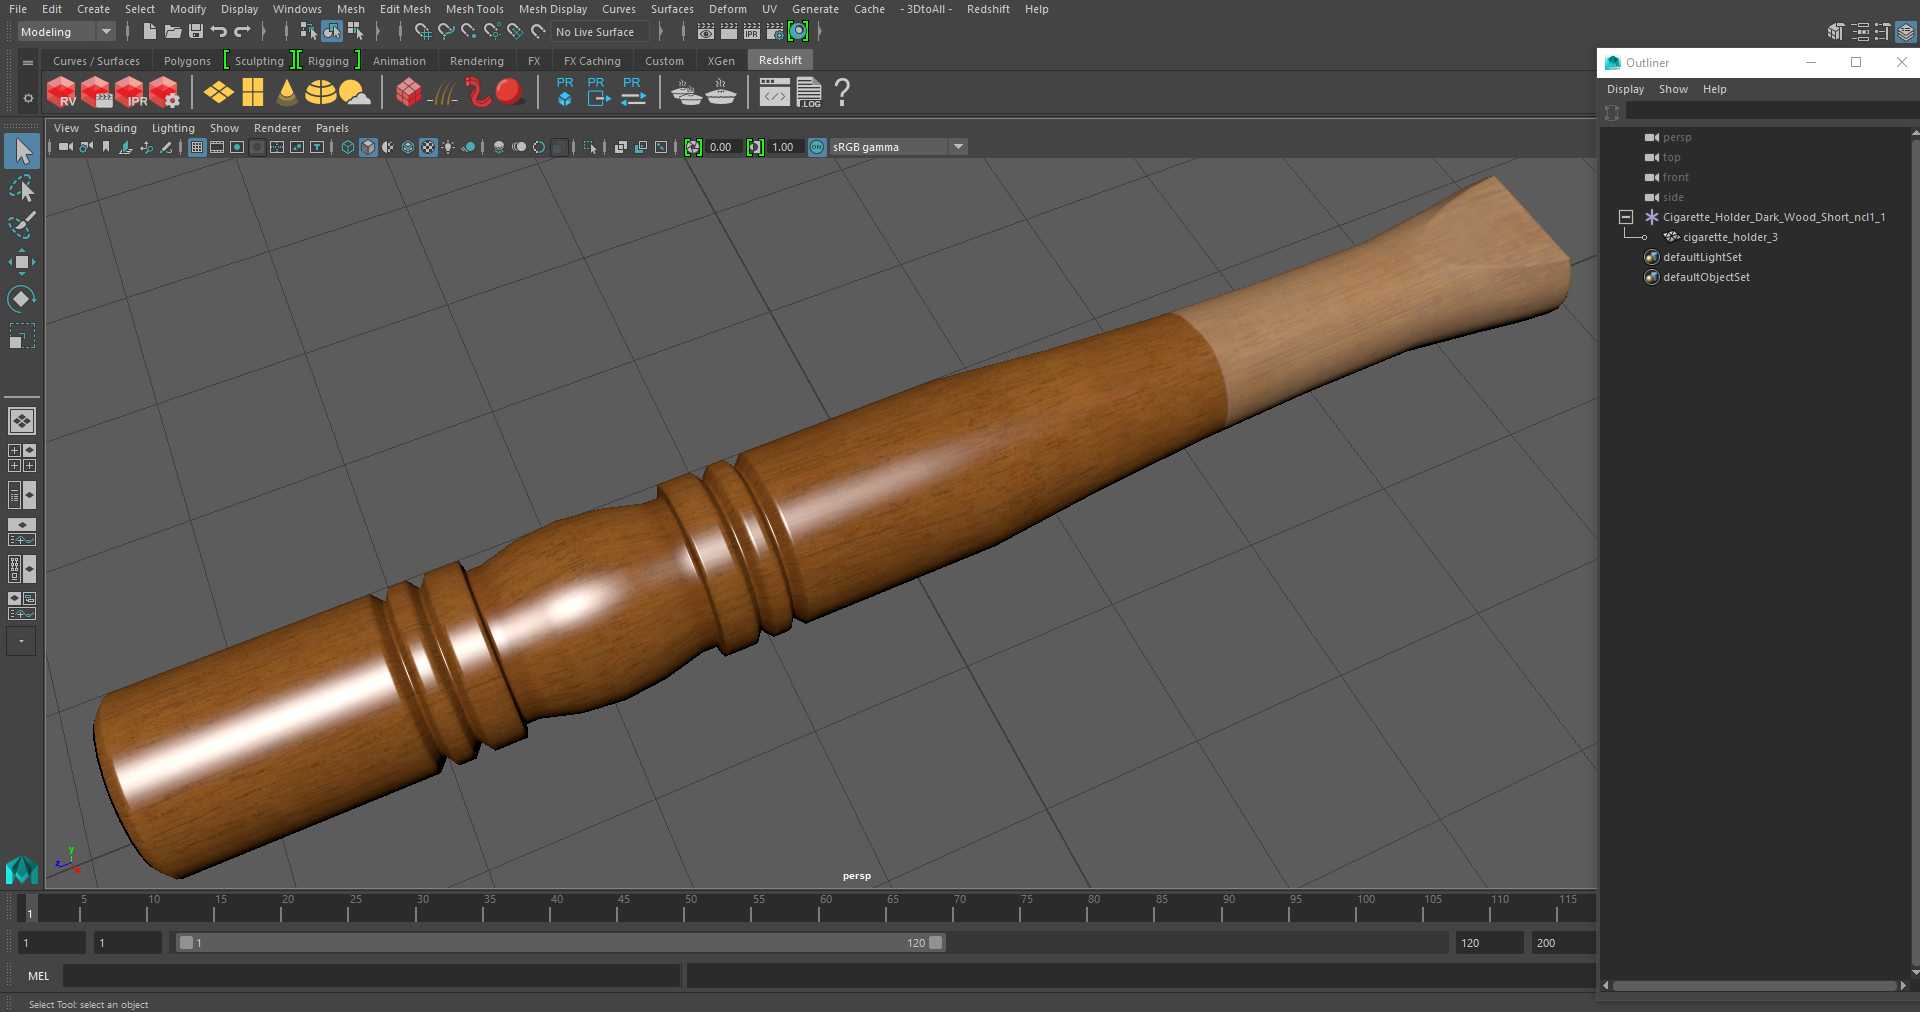The width and height of the screenshot is (1920, 1012).
Task: Create Redshift spot light cone icon
Action: 287,93
